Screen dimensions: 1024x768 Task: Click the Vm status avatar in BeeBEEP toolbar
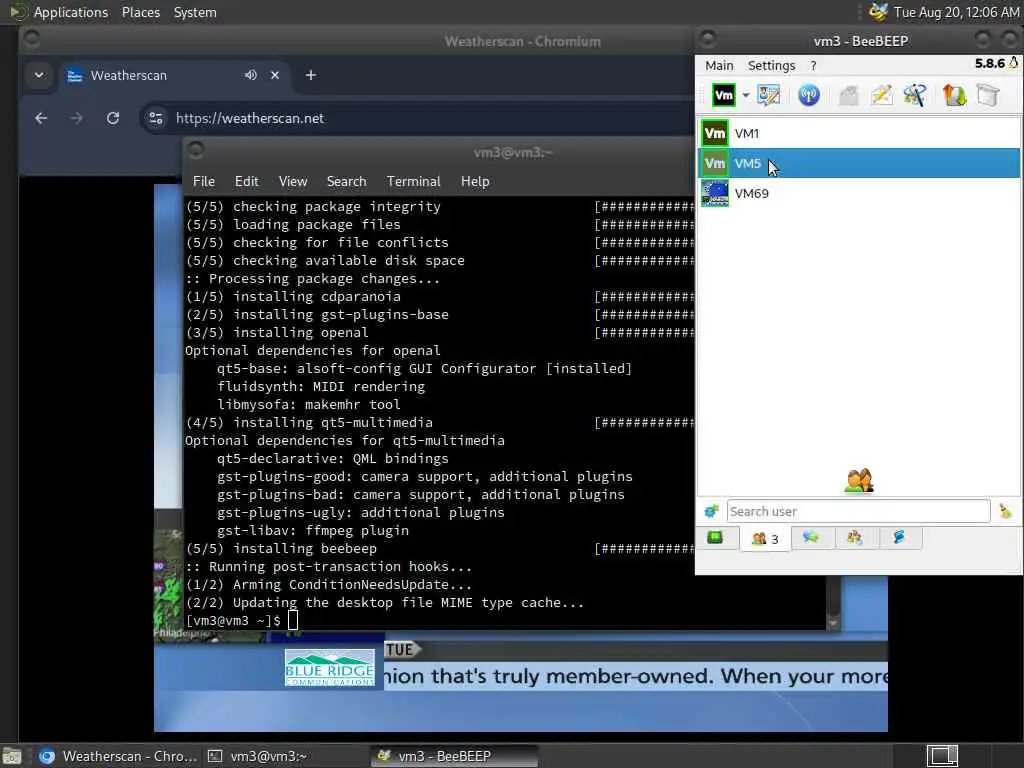[723, 95]
